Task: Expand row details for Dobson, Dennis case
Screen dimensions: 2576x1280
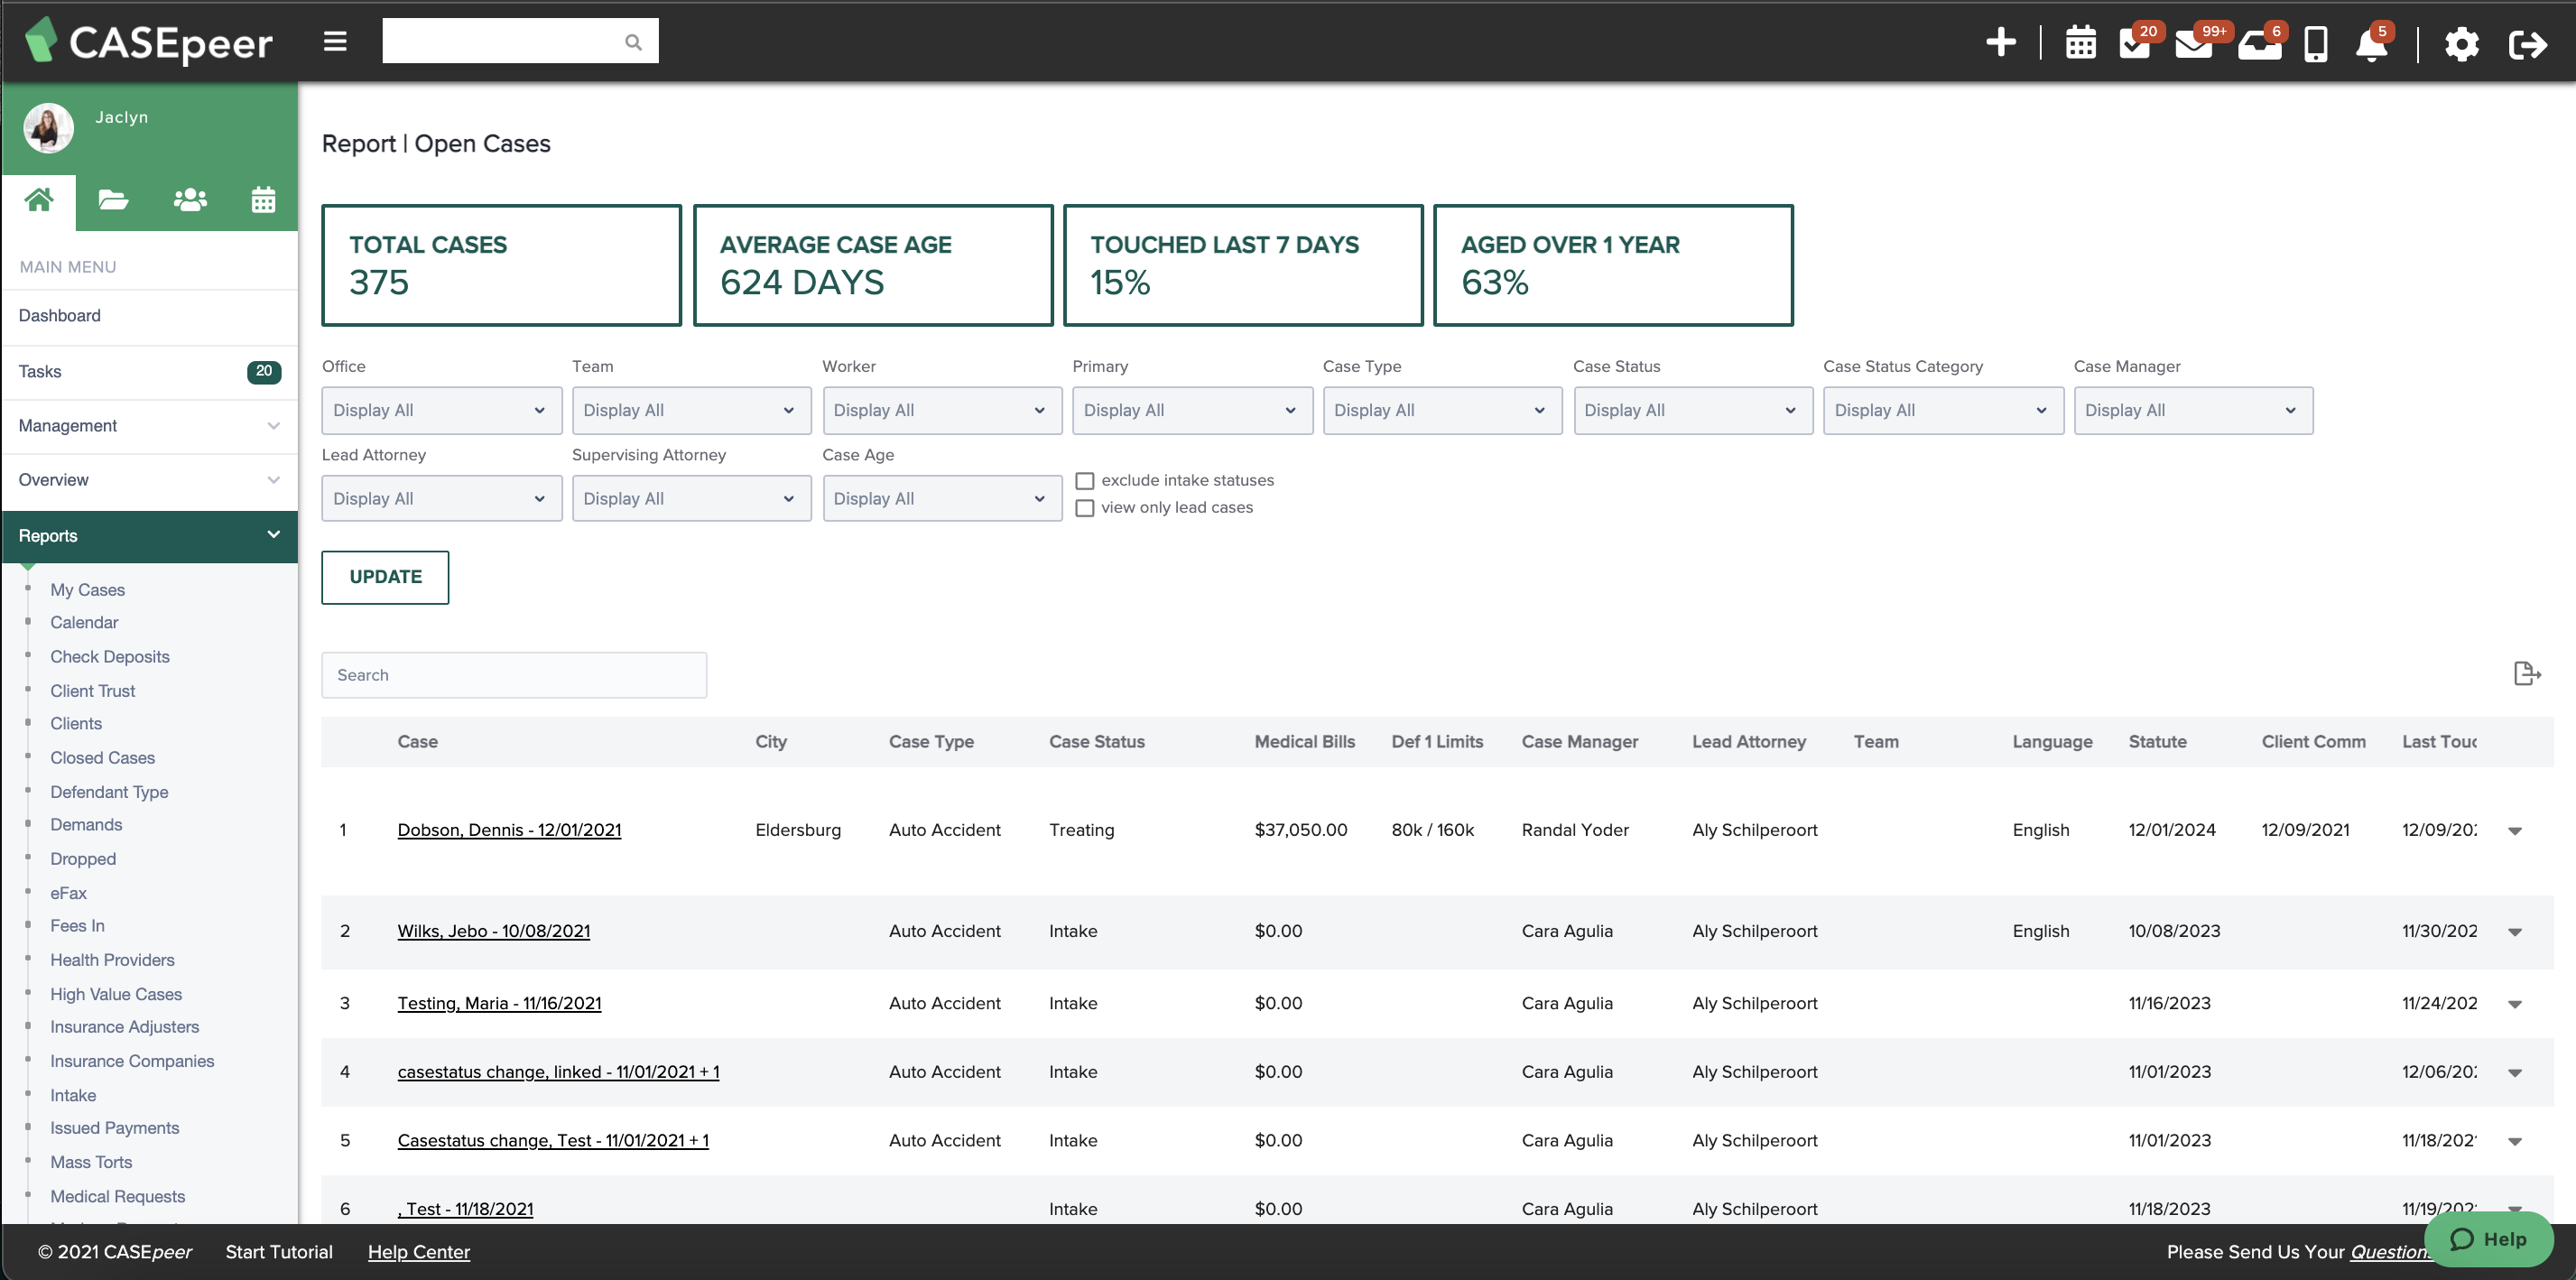Action: pyautogui.click(x=2515, y=830)
